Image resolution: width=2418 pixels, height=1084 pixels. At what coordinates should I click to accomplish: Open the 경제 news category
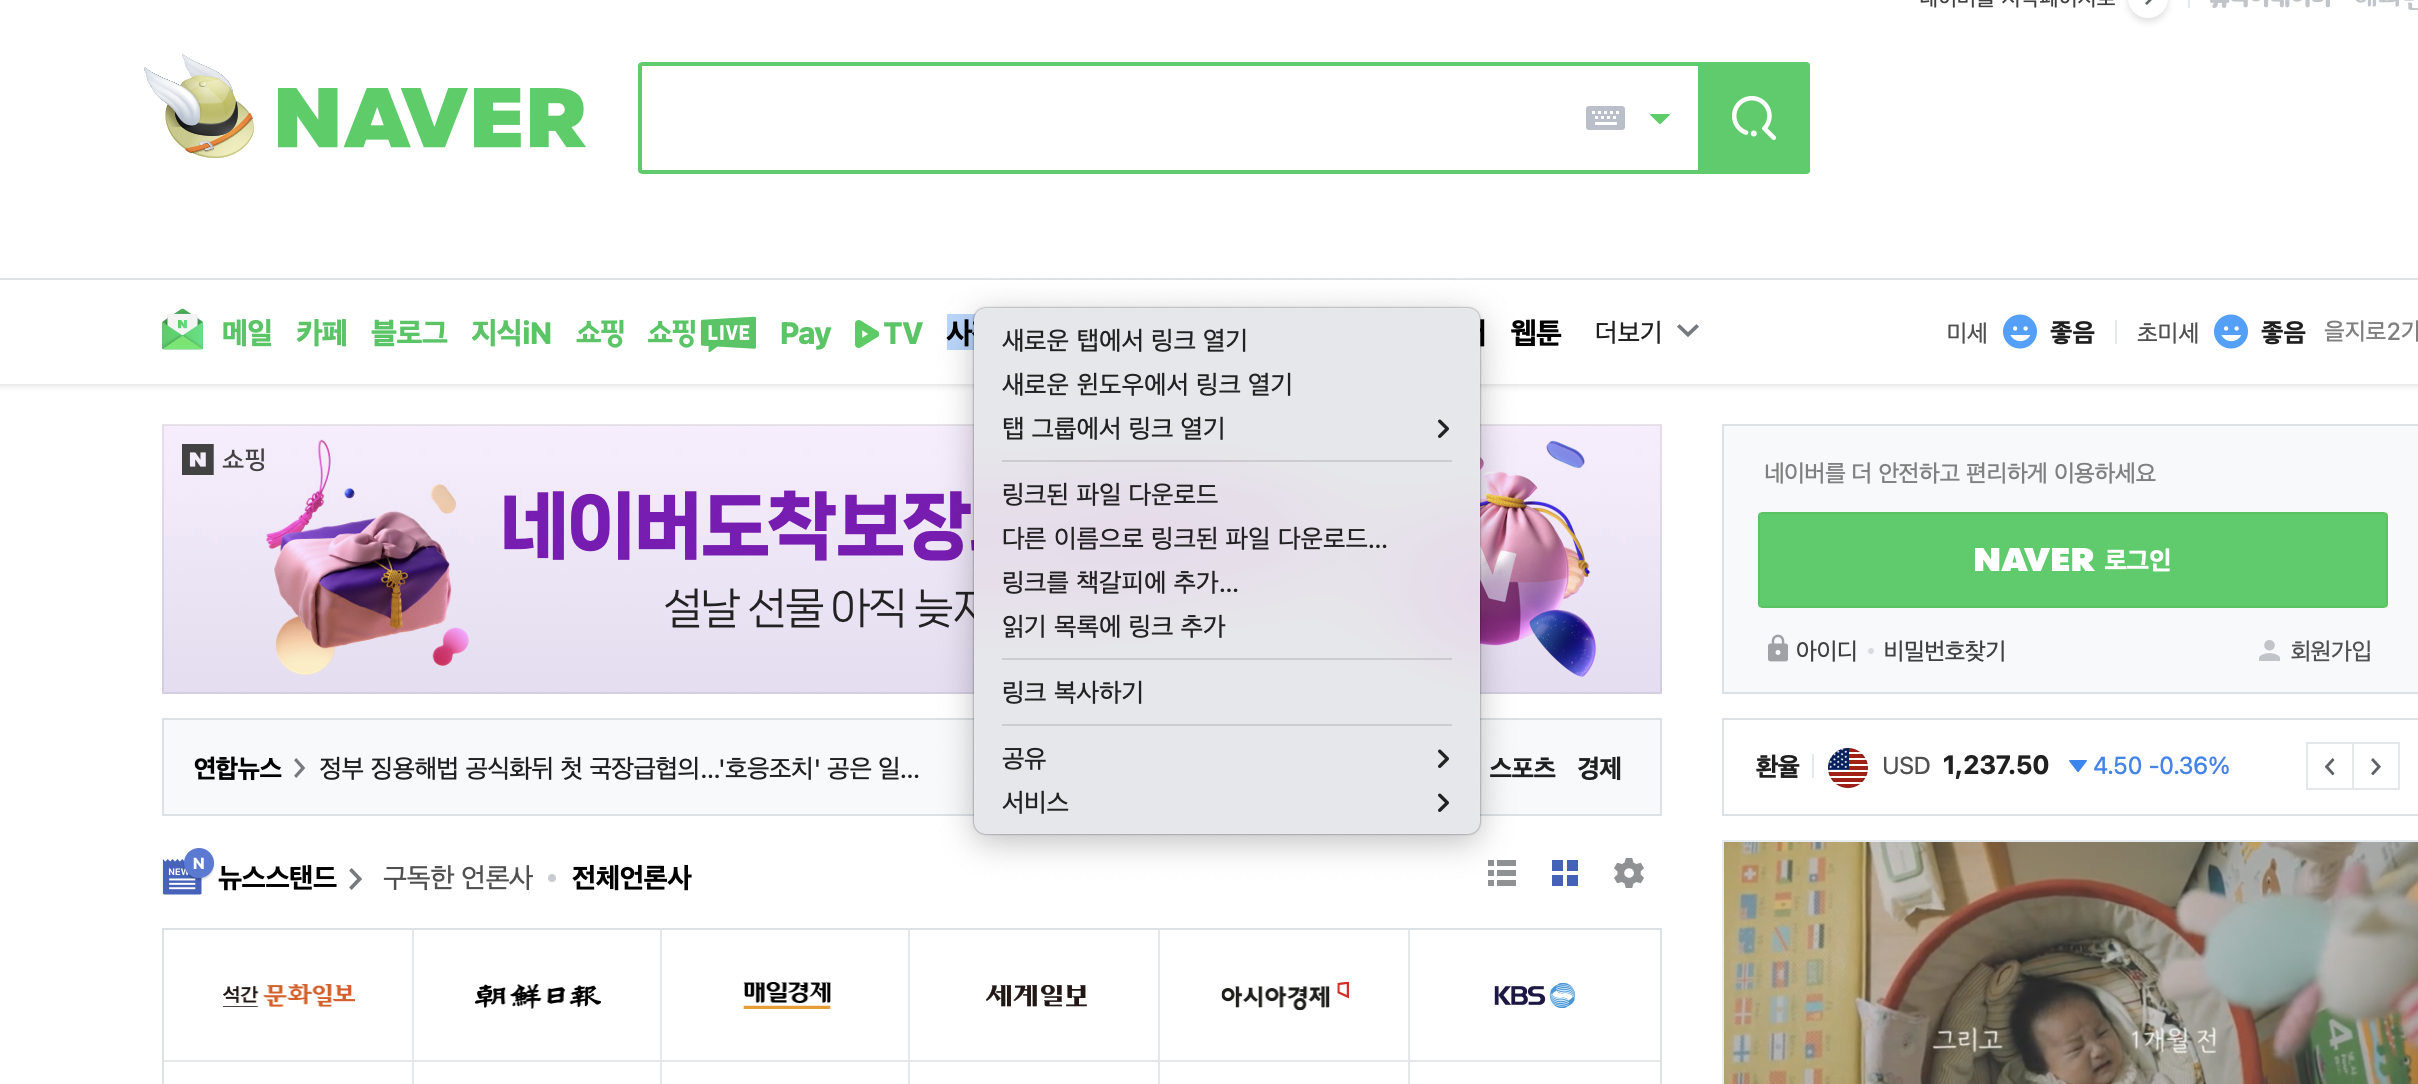point(1599,768)
